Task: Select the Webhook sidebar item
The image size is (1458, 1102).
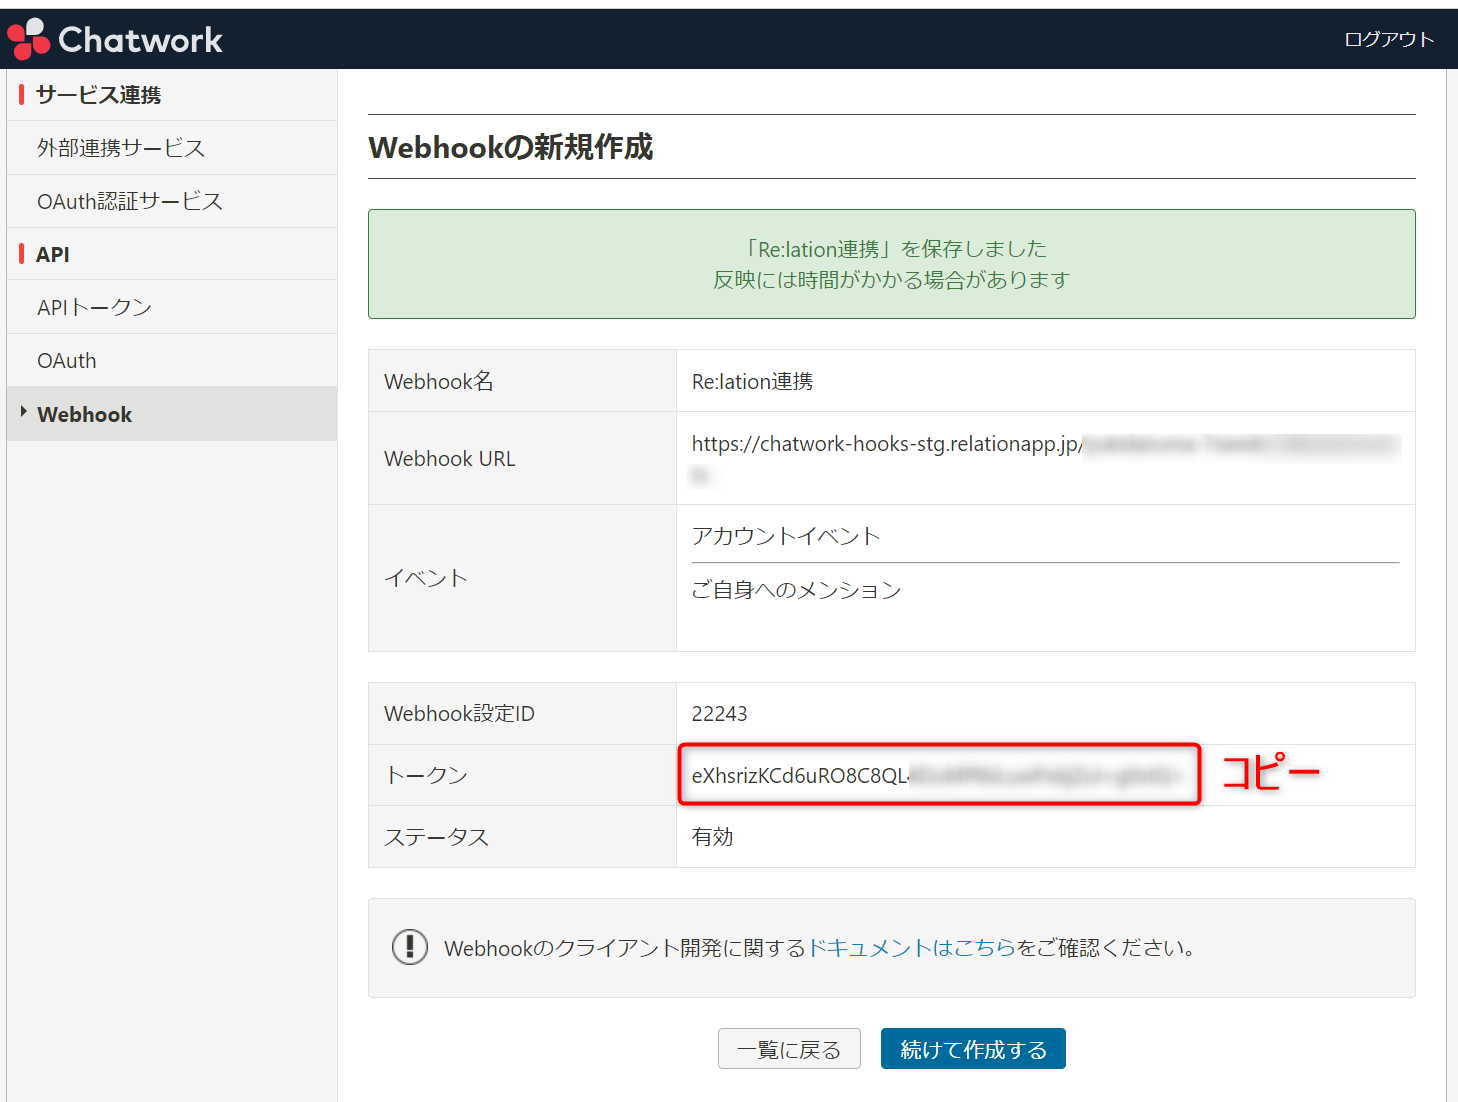Action: (x=172, y=414)
